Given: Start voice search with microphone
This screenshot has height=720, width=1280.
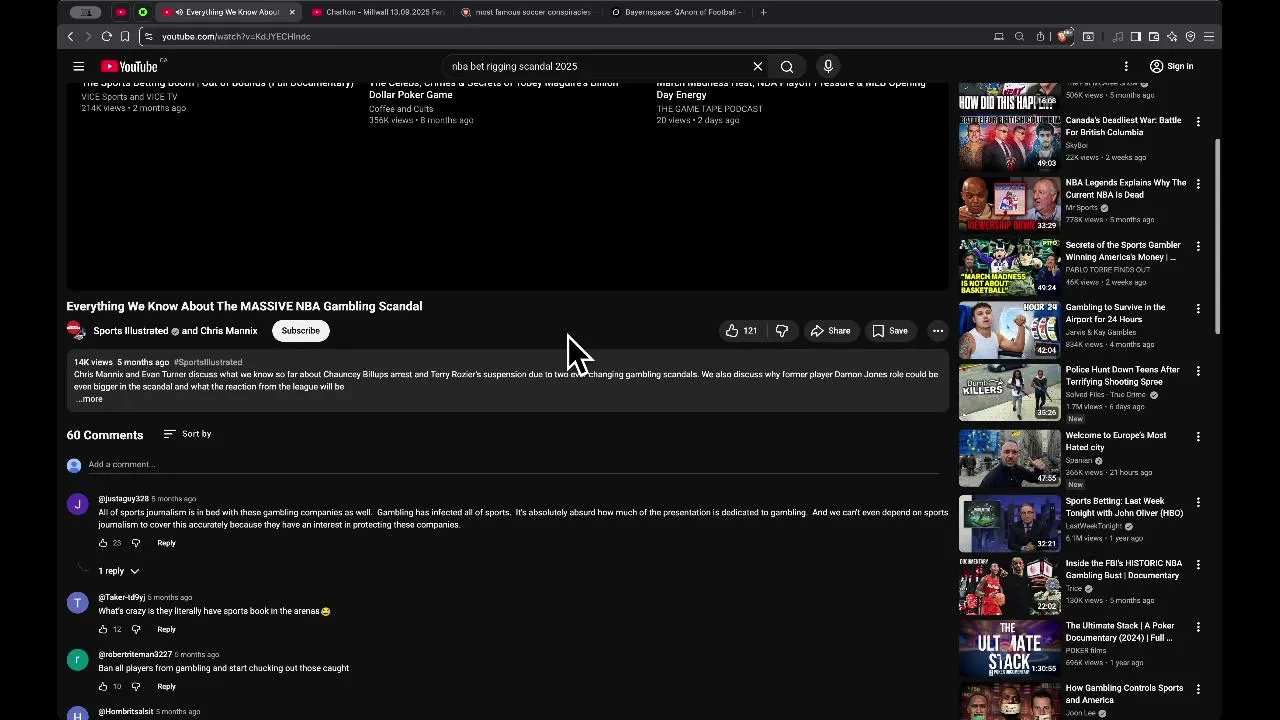Looking at the screenshot, I should pos(828,66).
